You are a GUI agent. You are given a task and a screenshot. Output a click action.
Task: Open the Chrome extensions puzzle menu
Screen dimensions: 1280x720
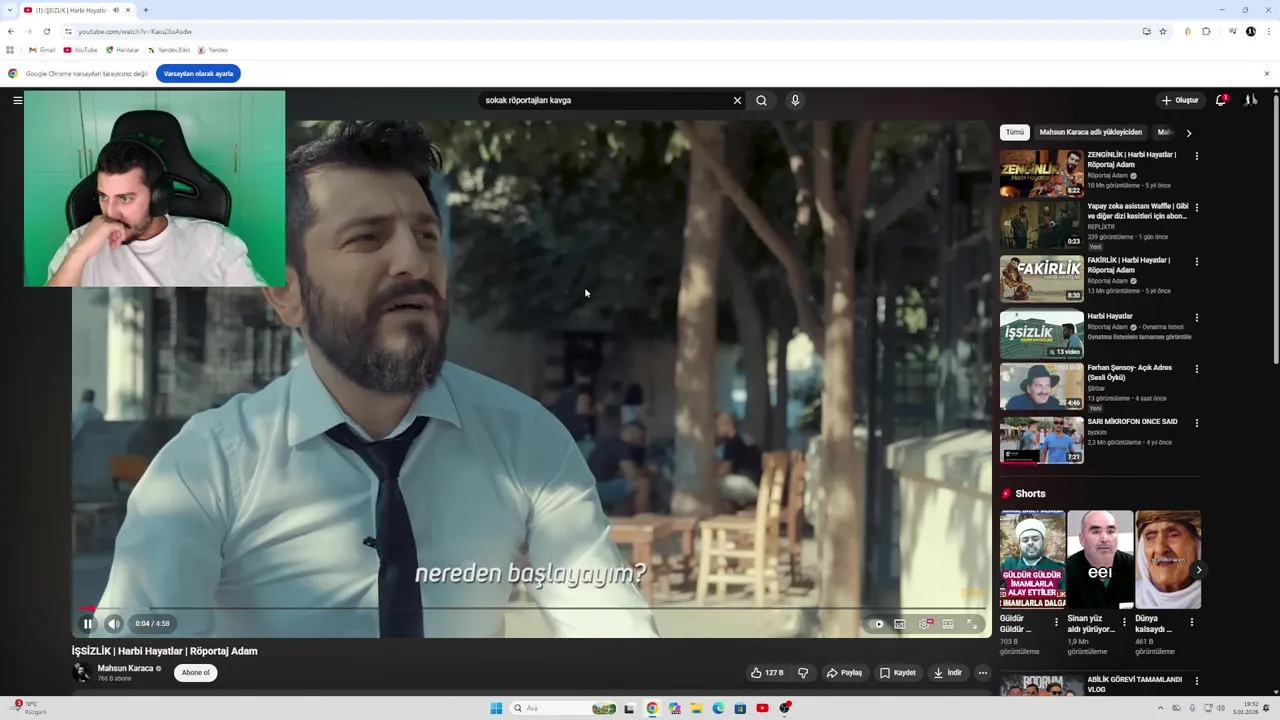(x=1206, y=31)
